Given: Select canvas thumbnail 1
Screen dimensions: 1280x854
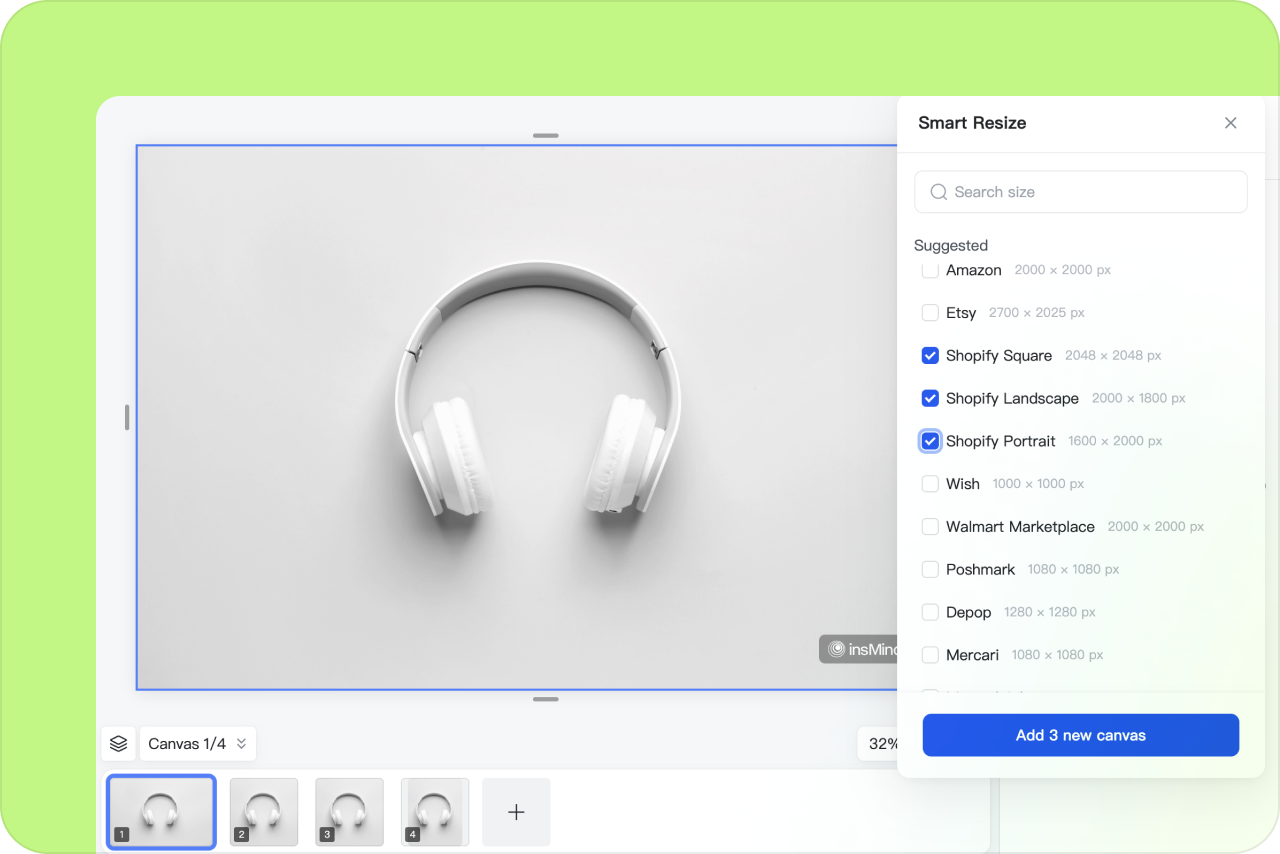Looking at the screenshot, I should click(x=161, y=812).
